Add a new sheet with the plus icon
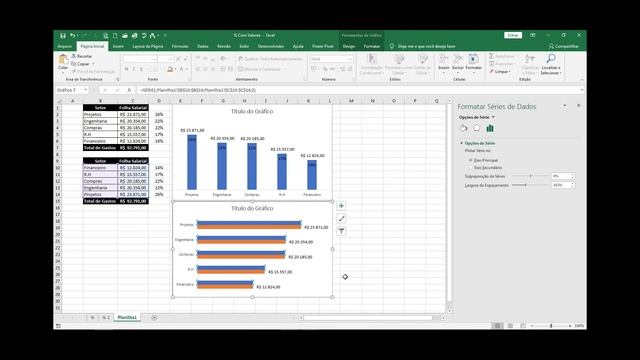This screenshot has width=640, height=360. (x=154, y=318)
